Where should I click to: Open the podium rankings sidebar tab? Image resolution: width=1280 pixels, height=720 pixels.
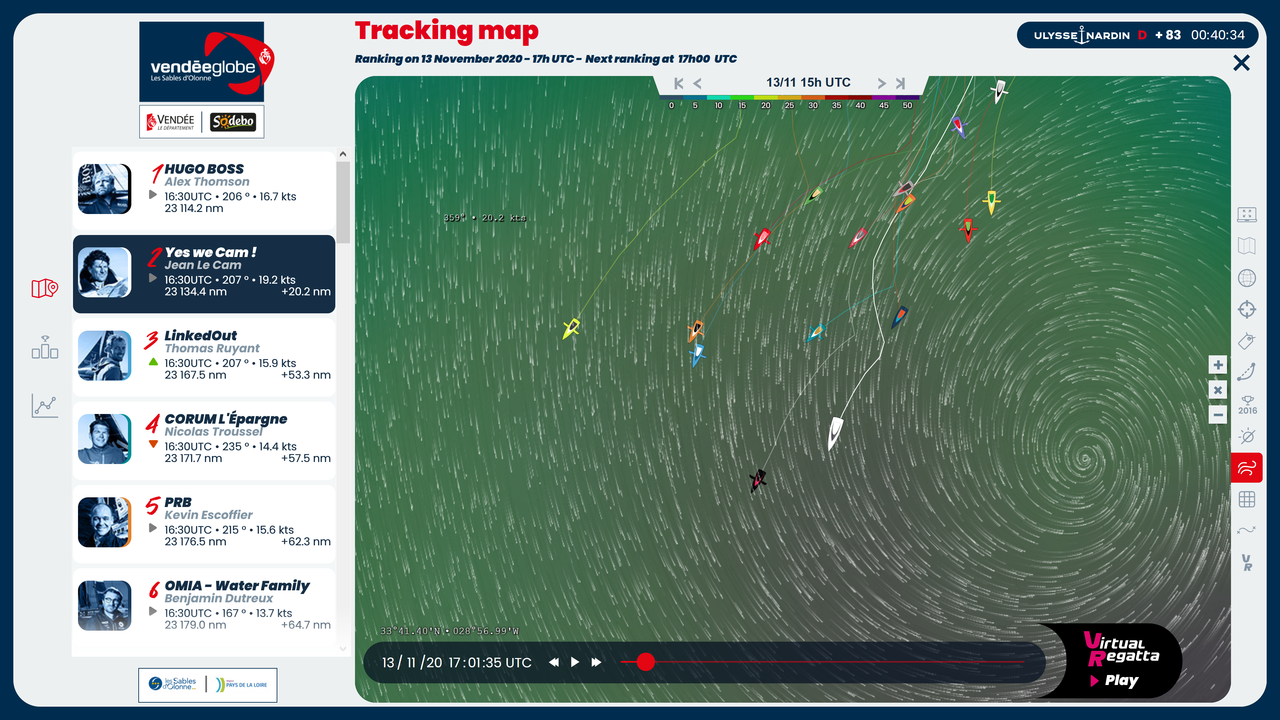(x=45, y=347)
